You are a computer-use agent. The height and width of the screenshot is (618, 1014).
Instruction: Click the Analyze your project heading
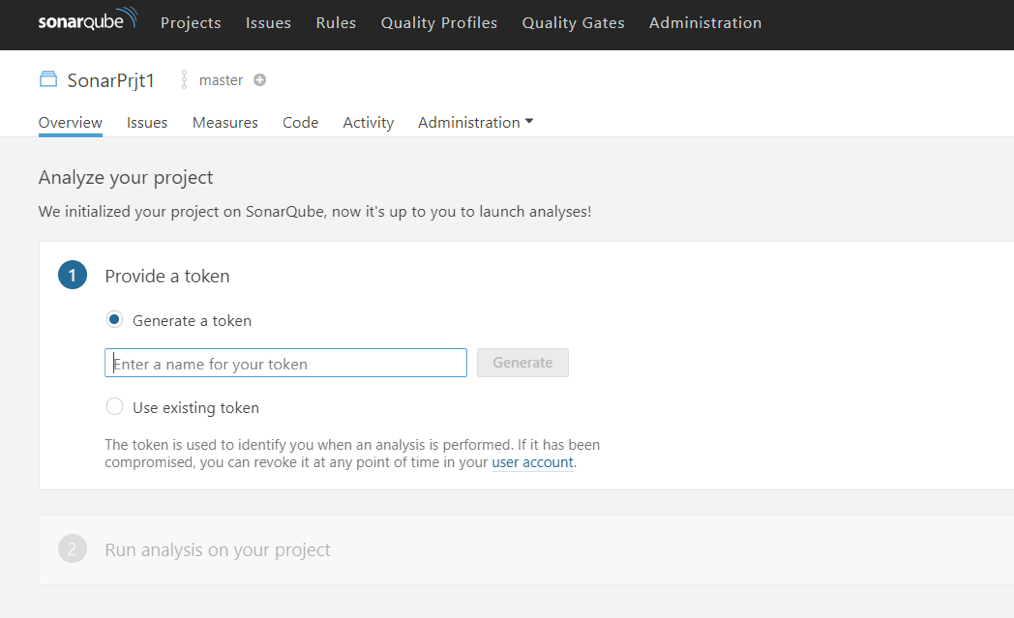click(125, 177)
